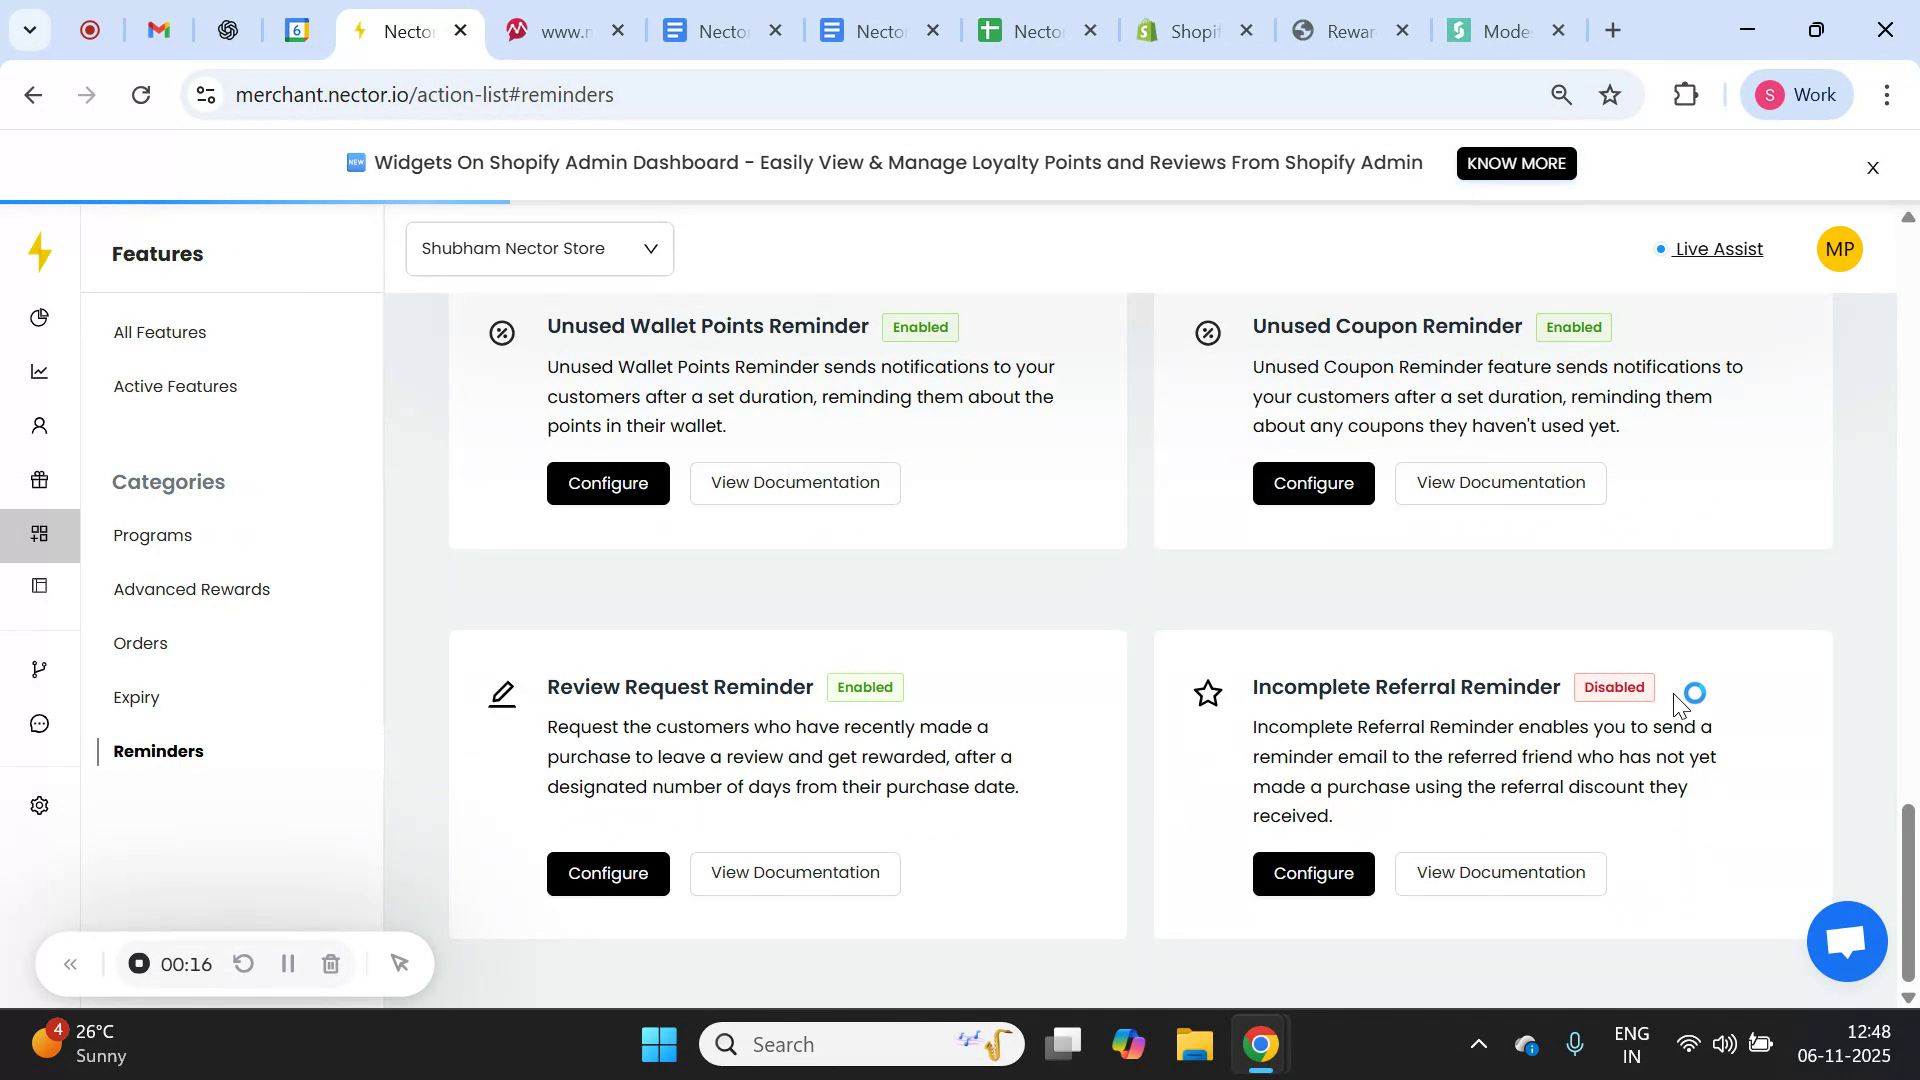Switch to the Shopify browser tab
The height and width of the screenshot is (1080, 1920).
[1190, 31]
